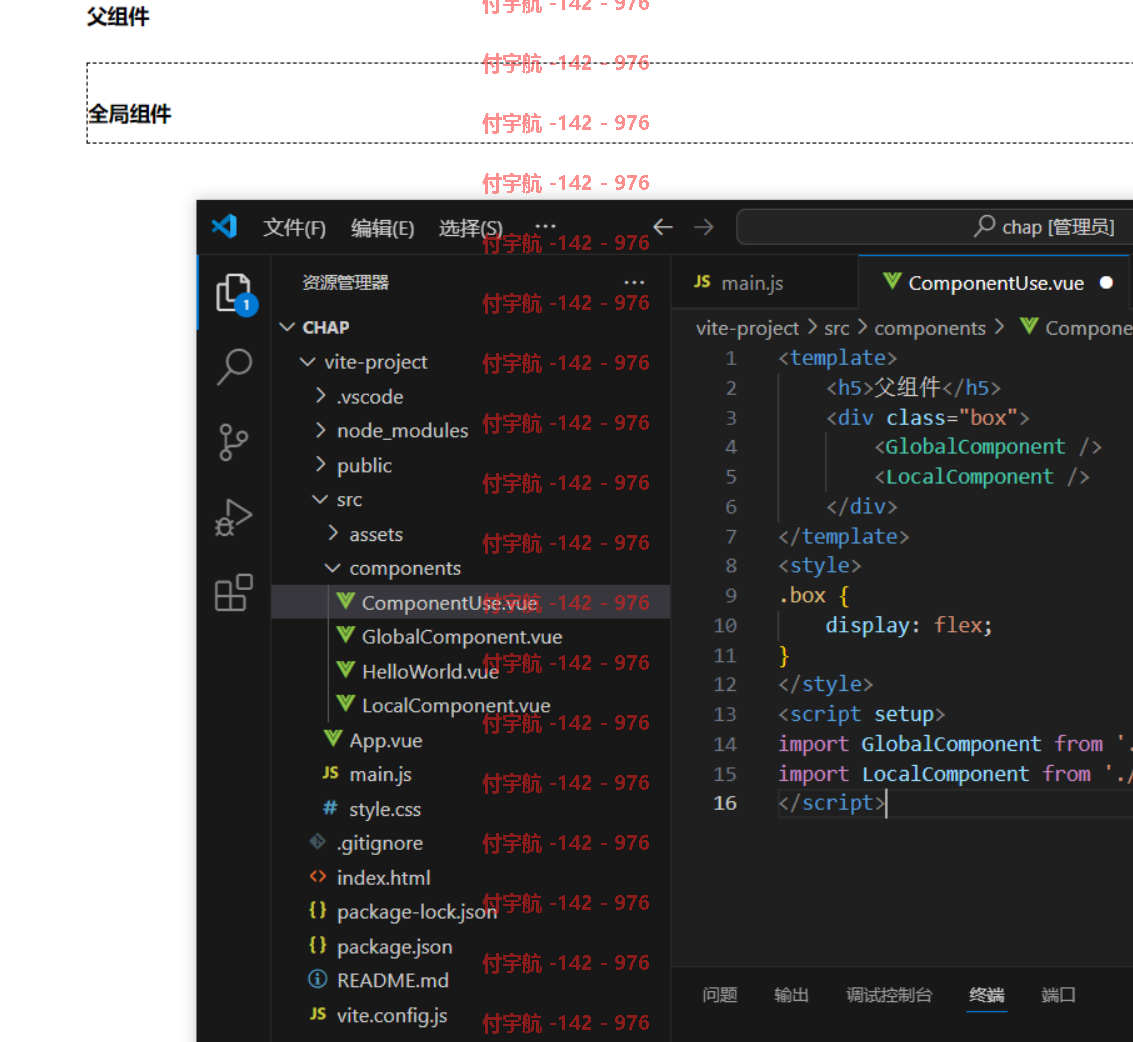Open the Explorer view in activity bar

[234, 293]
